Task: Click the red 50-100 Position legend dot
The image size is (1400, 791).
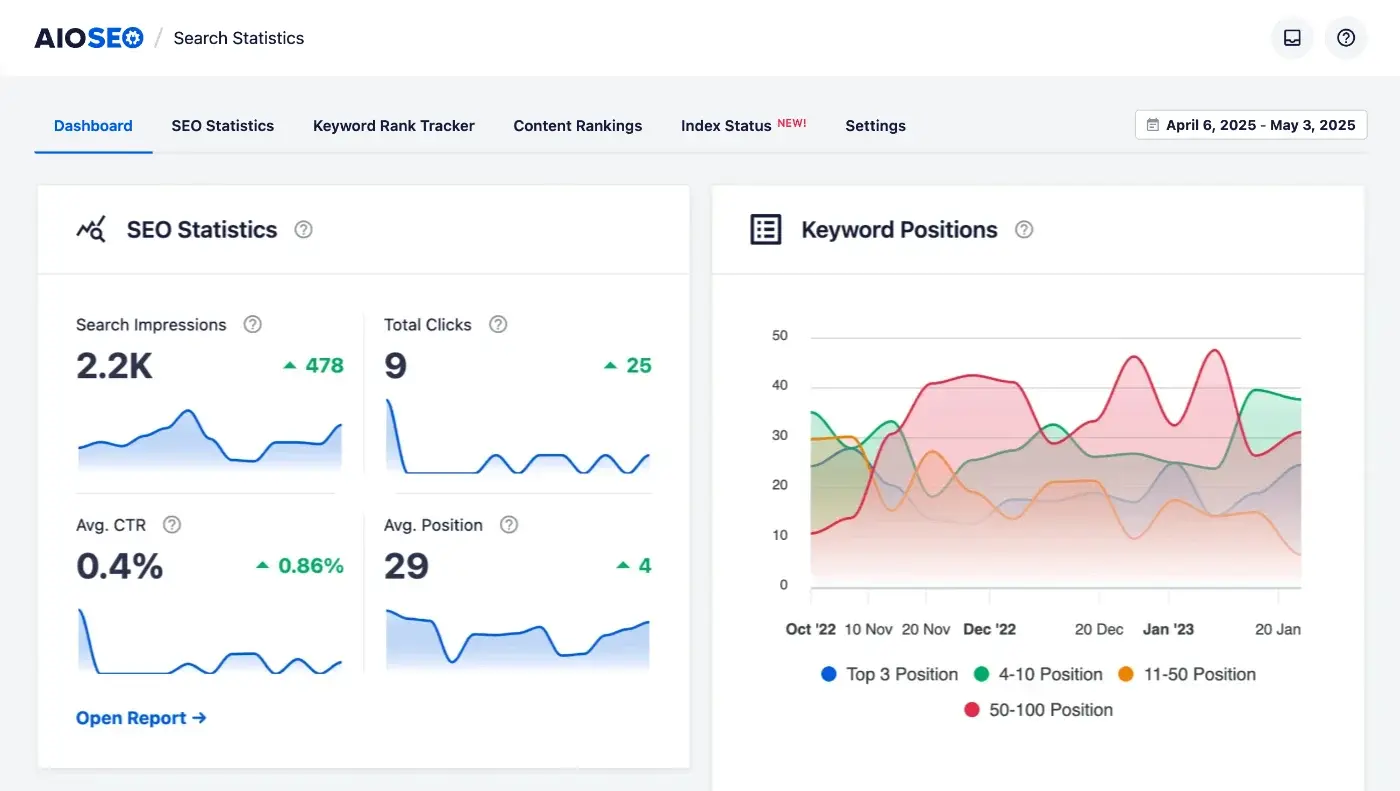Action: point(972,710)
